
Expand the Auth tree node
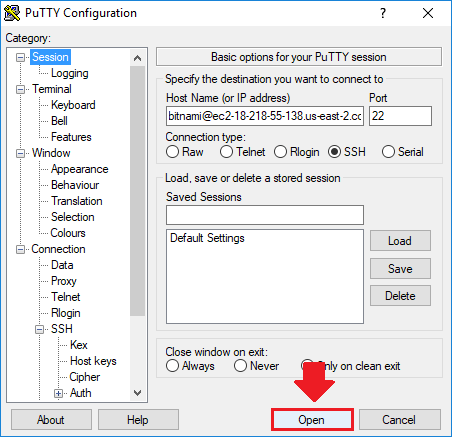pos(58,393)
